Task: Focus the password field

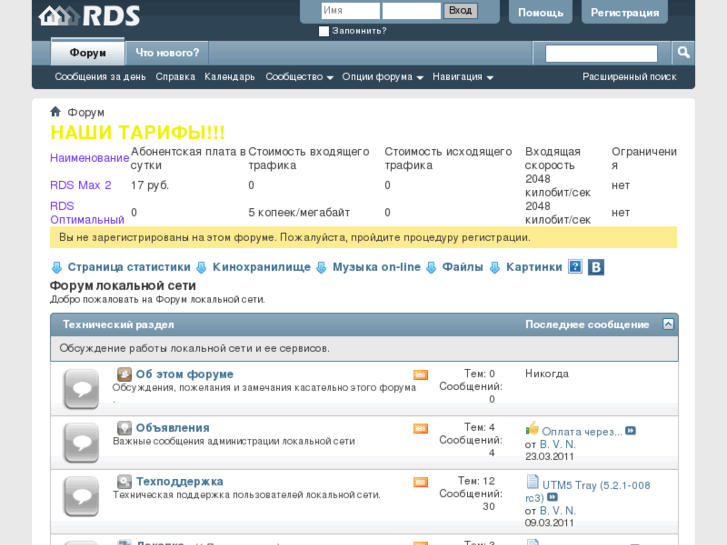Action: tap(411, 11)
